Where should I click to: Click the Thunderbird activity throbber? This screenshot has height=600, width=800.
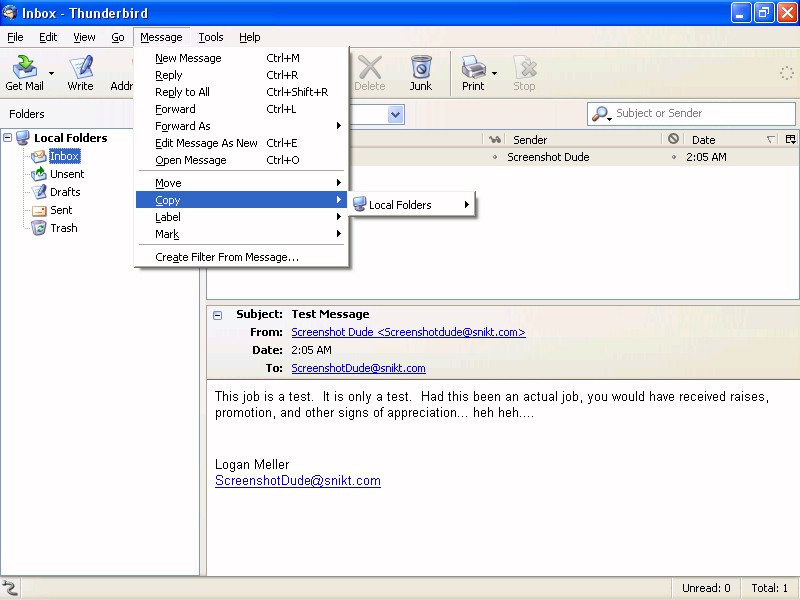786,73
